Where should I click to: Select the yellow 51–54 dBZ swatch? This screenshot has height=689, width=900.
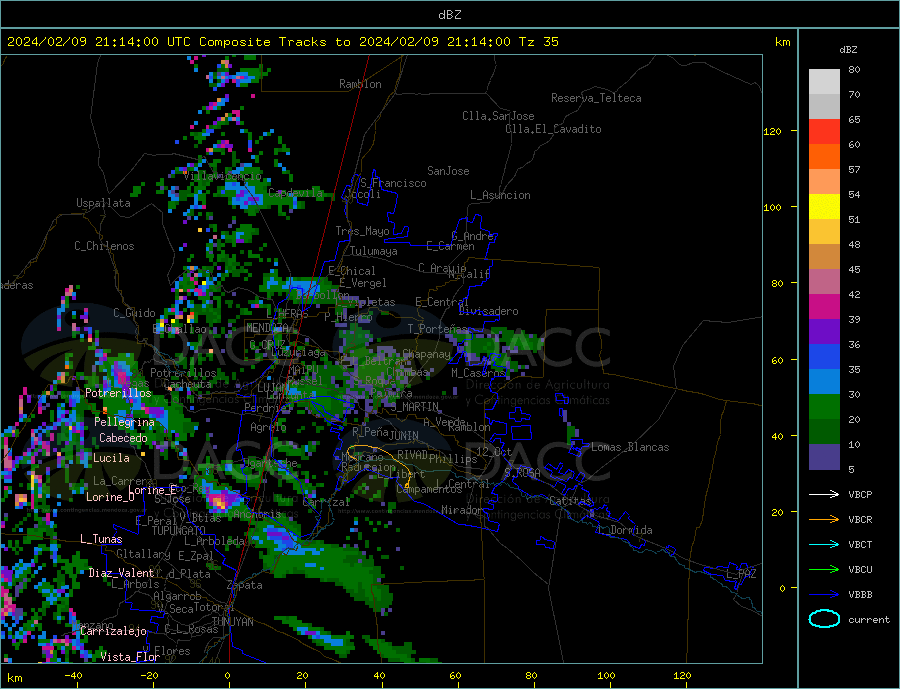(824, 207)
